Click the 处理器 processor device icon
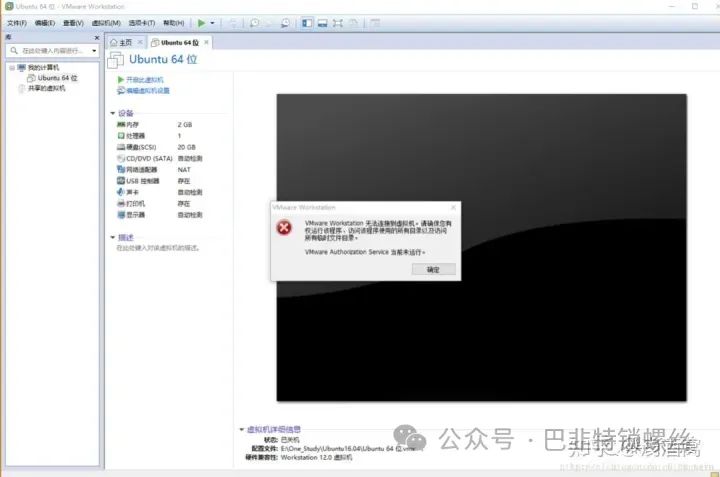The height and width of the screenshot is (477, 720). 121,136
